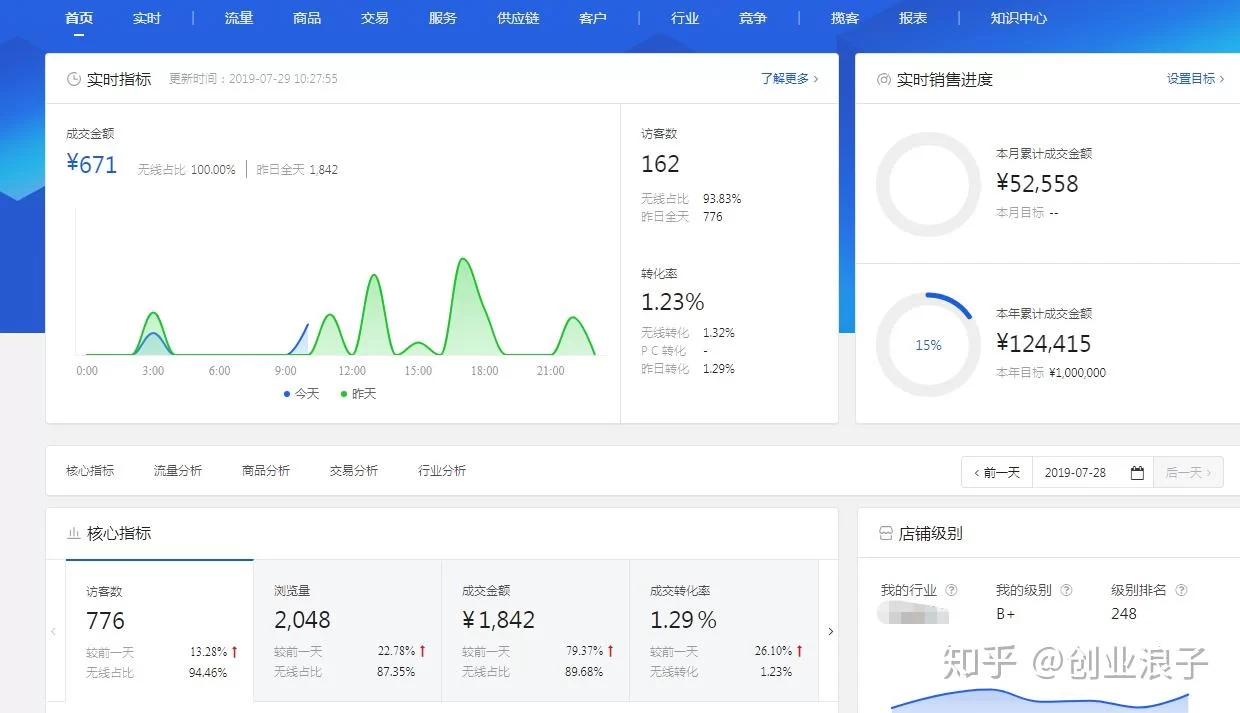The width and height of the screenshot is (1240, 713).
Task: Open the 2019-07-28 date picker
Action: tap(1091, 473)
